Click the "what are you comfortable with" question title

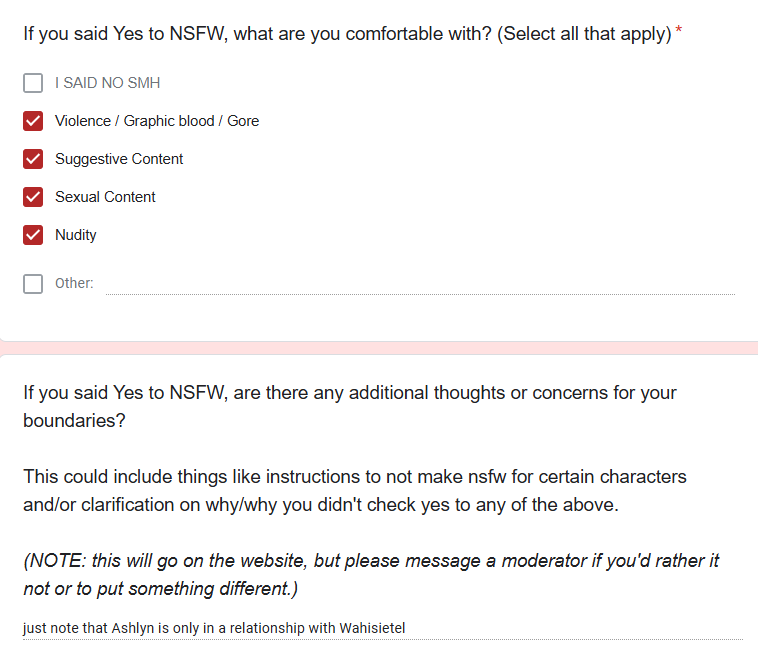point(347,34)
